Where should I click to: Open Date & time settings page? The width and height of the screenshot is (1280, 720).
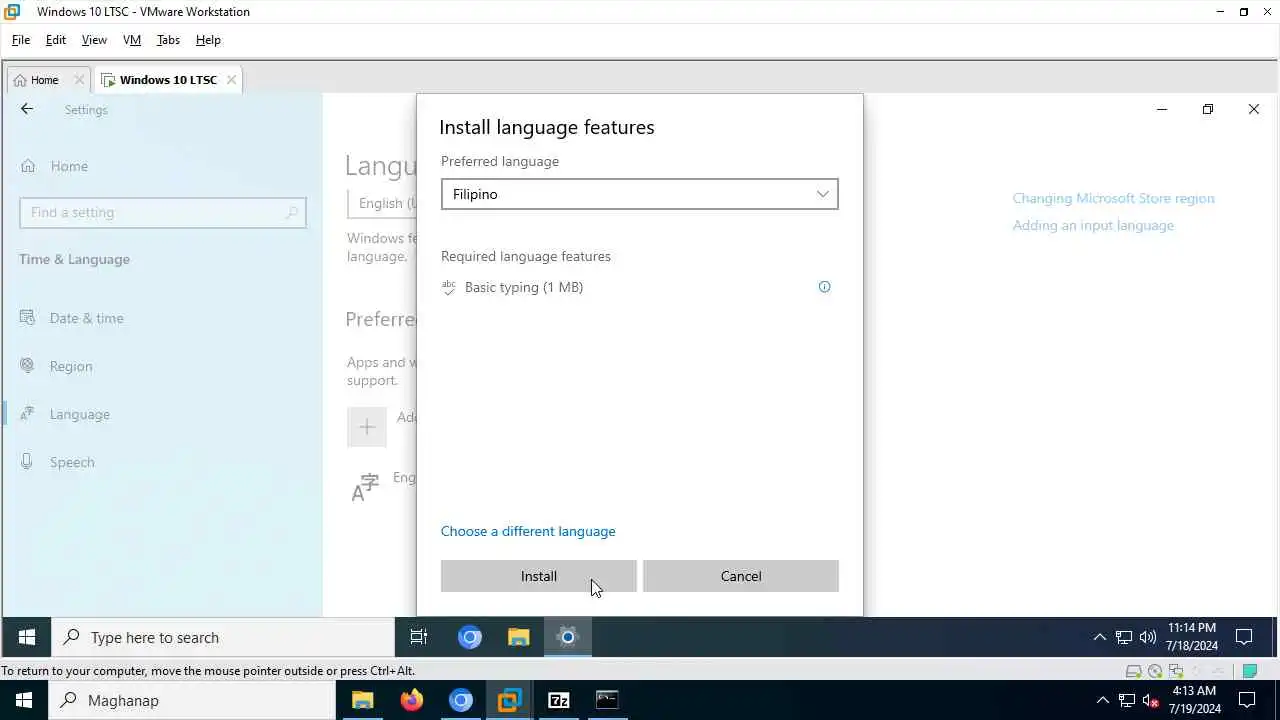point(86,318)
